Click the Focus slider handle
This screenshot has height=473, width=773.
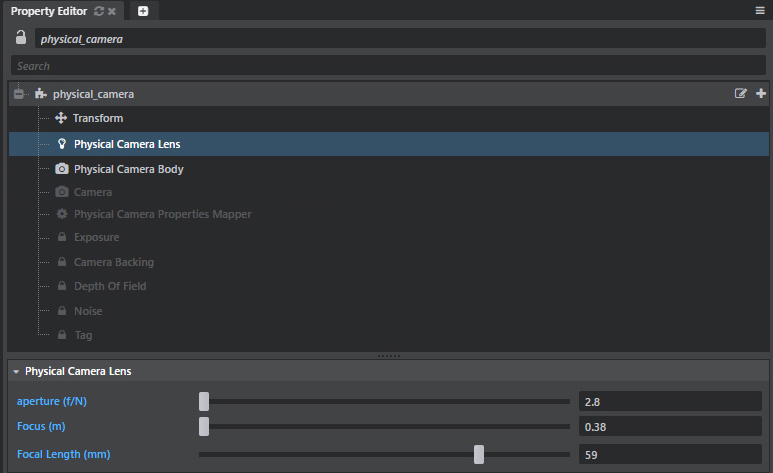tap(204, 427)
